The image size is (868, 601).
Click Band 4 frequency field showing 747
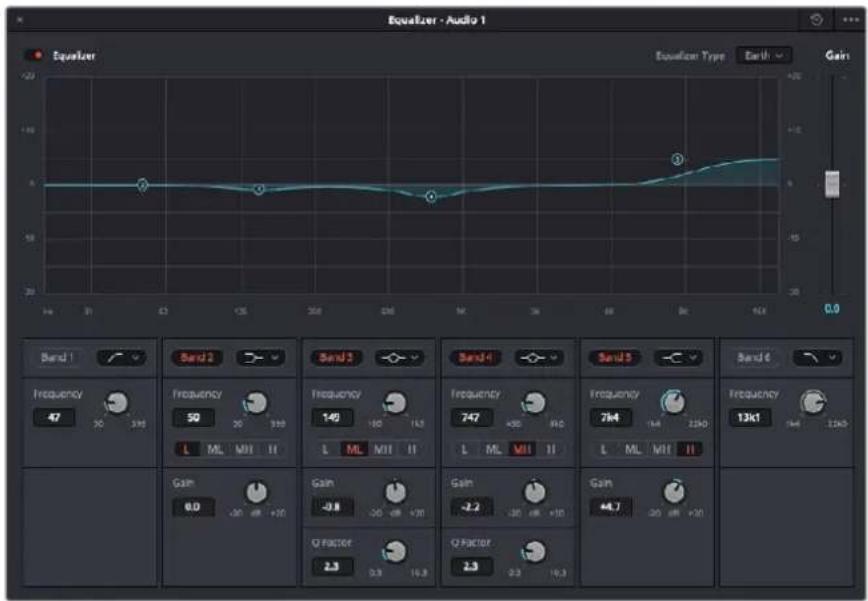coord(472,417)
